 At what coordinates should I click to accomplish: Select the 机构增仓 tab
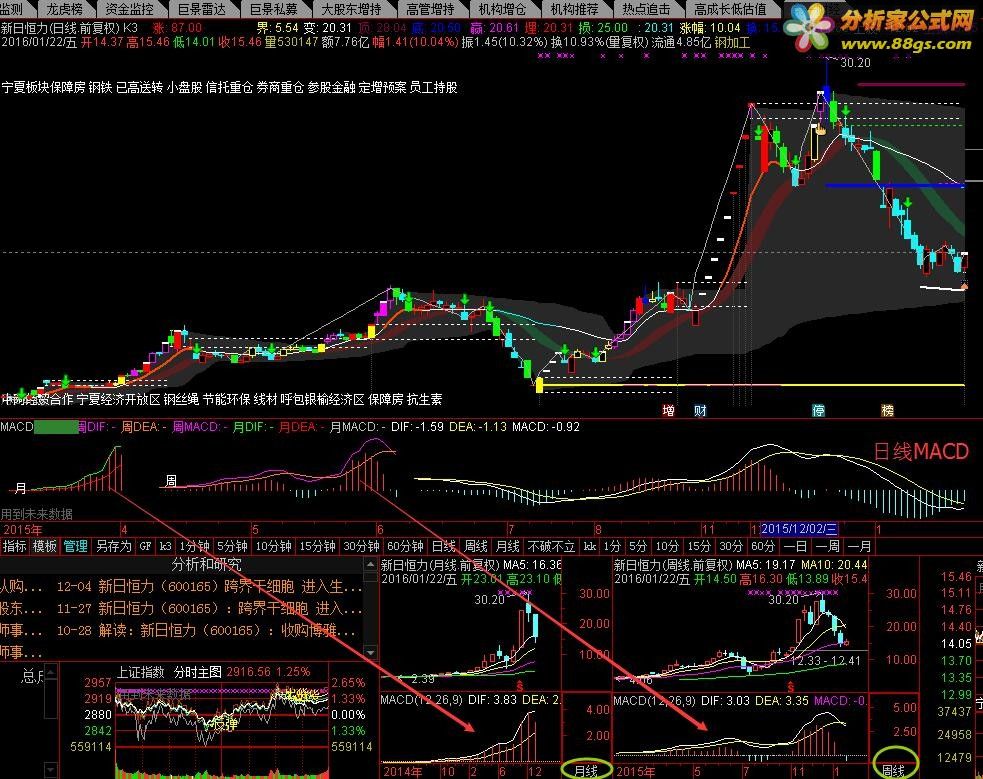(502, 9)
